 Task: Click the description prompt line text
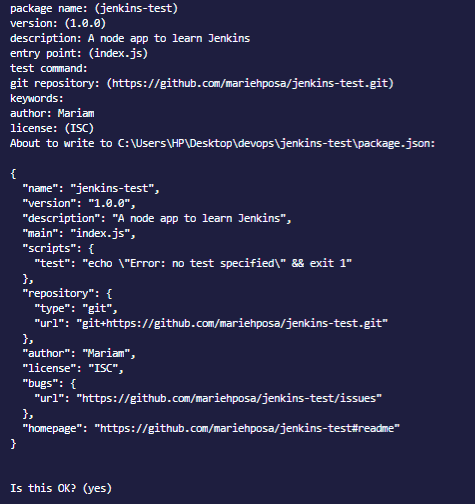130,38
